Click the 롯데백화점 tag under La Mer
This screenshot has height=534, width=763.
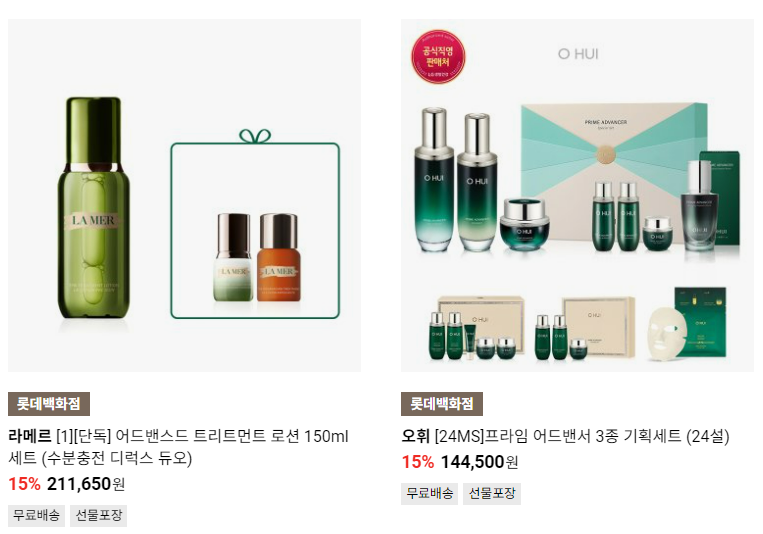tap(49, 404)
